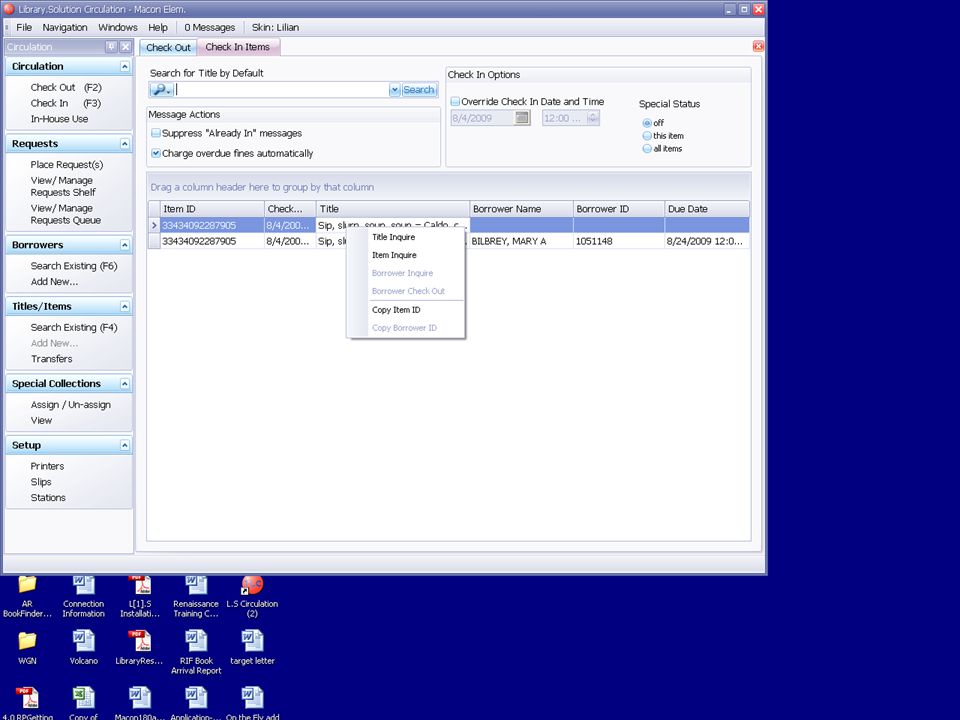Click the Search button
Image resolution: width=960 pixels, height=720 pixels.
(x=419, y=90)
